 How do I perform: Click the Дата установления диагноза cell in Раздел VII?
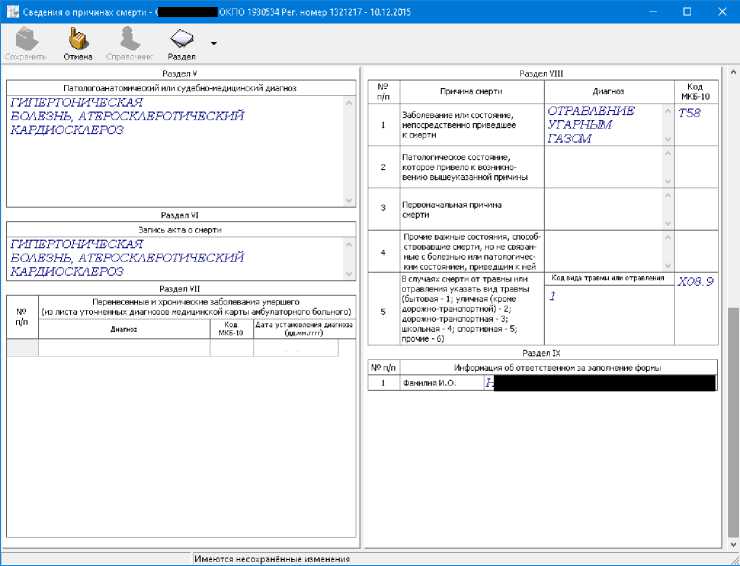coord(296,349)
